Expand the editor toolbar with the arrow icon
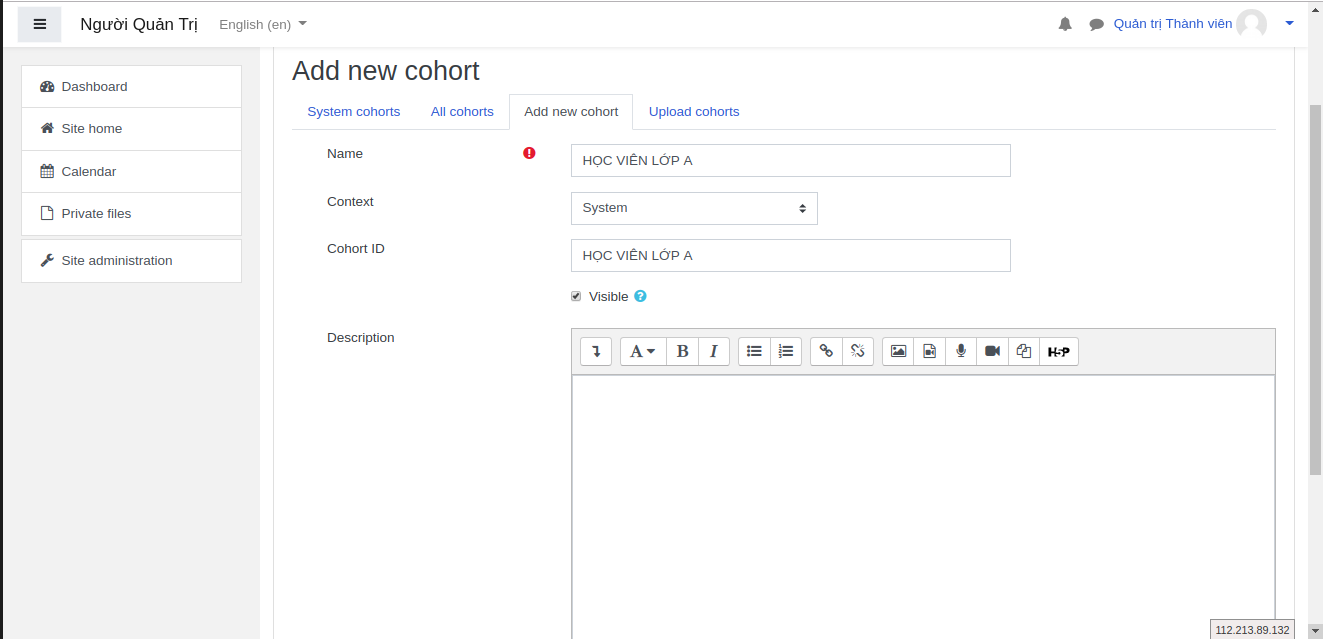This screenshot has height=639, width=1323. tap(595, 351)
